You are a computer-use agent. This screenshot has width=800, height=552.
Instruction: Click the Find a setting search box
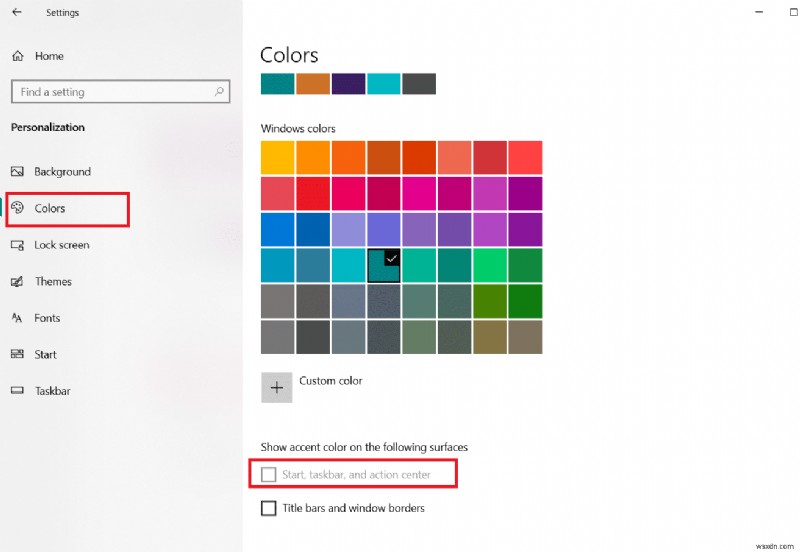110,92
